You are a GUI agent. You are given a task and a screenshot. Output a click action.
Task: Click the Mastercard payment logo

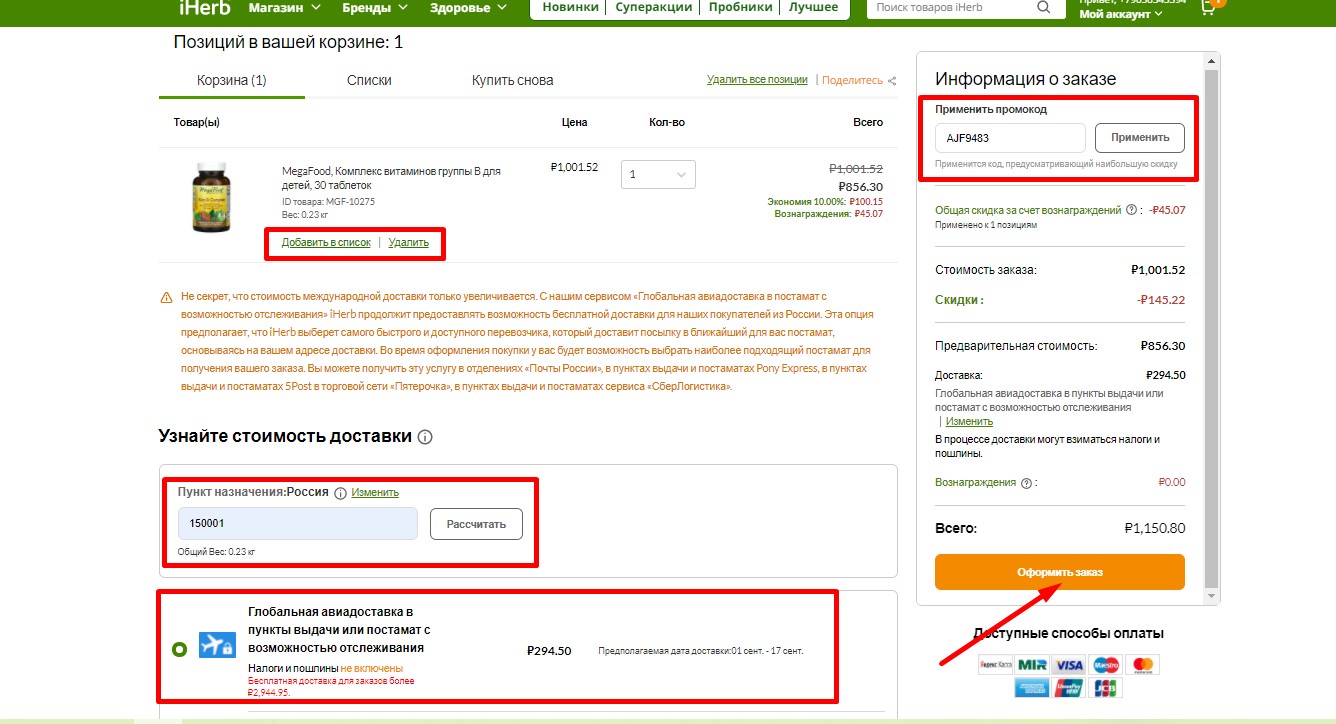tap(1142, 665)
